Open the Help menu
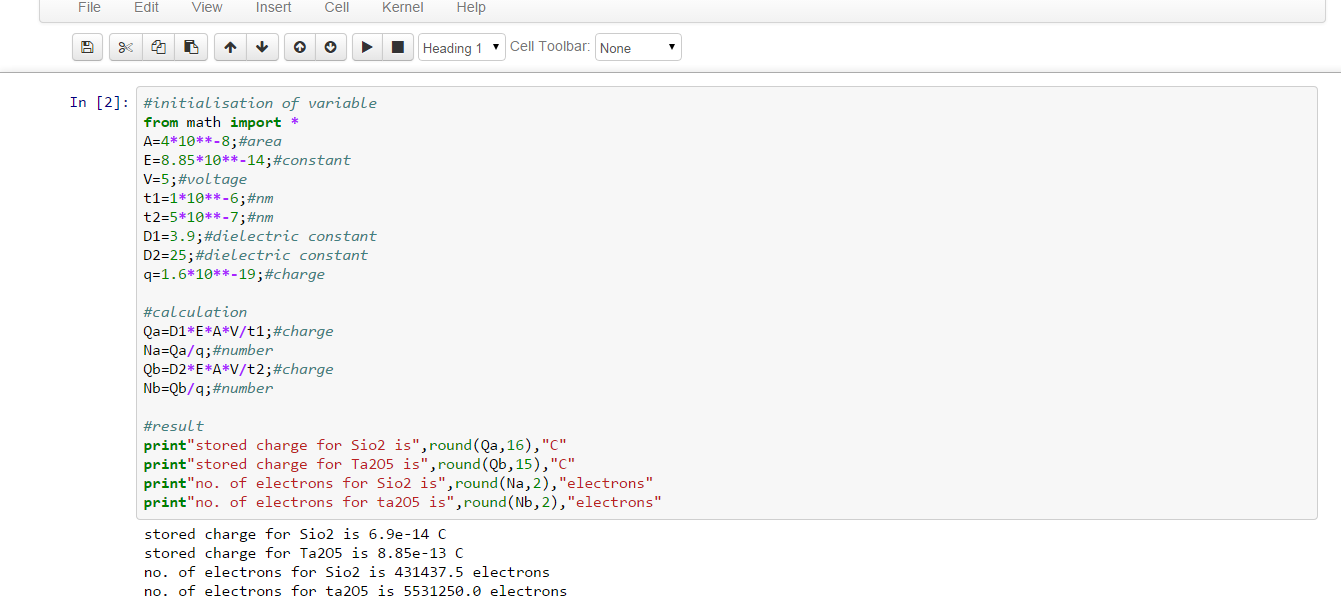 pyautogui.click(x=471, y=8)
